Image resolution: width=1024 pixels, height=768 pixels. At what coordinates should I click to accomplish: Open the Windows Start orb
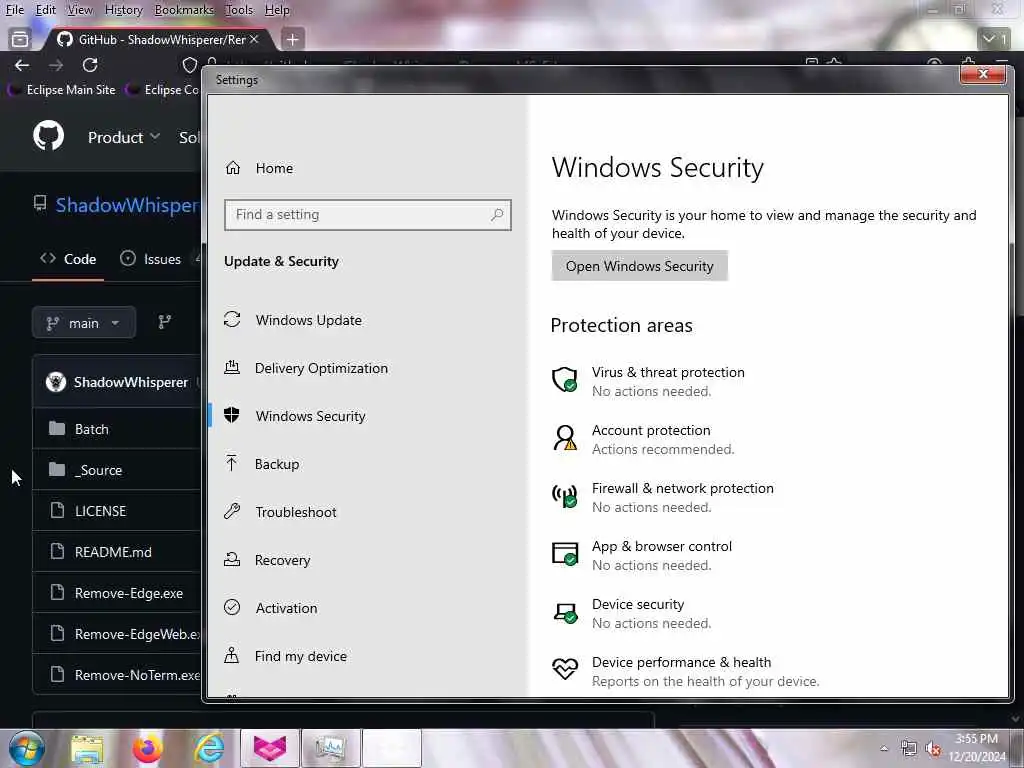click(x=27, y=748)
